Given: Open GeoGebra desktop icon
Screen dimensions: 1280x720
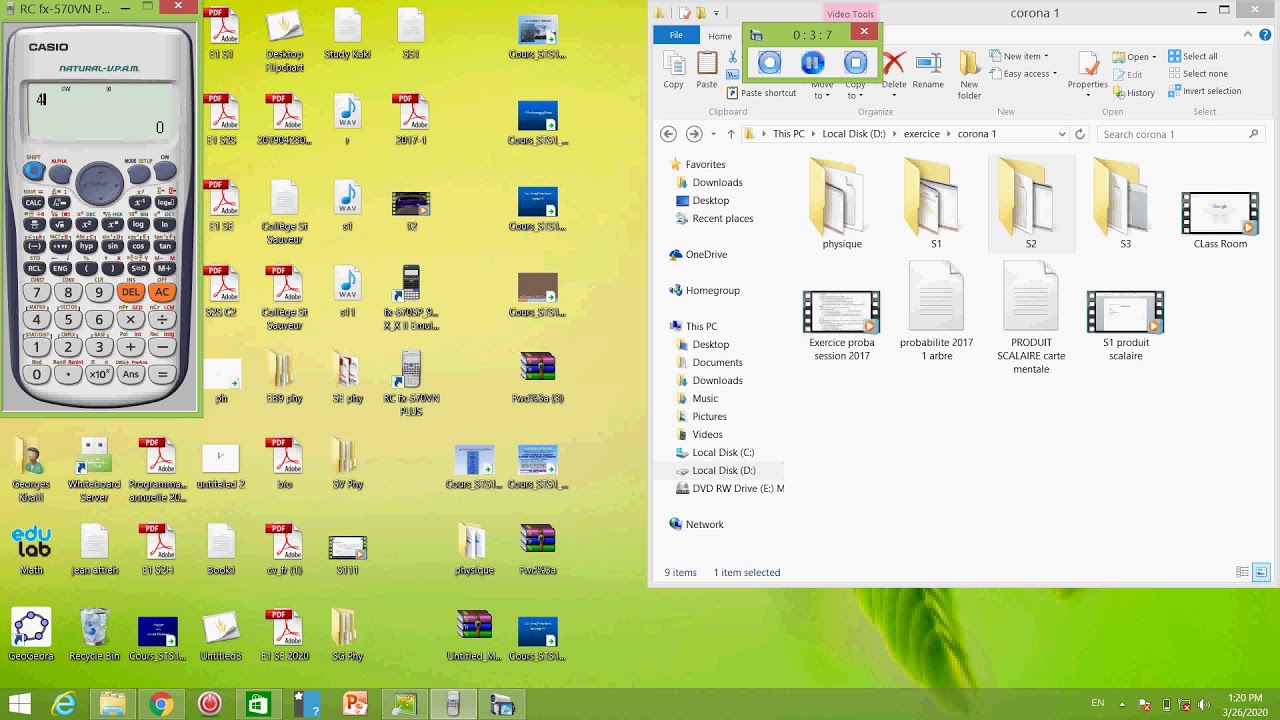Looking at the screenshot, I should click(31, 635).
